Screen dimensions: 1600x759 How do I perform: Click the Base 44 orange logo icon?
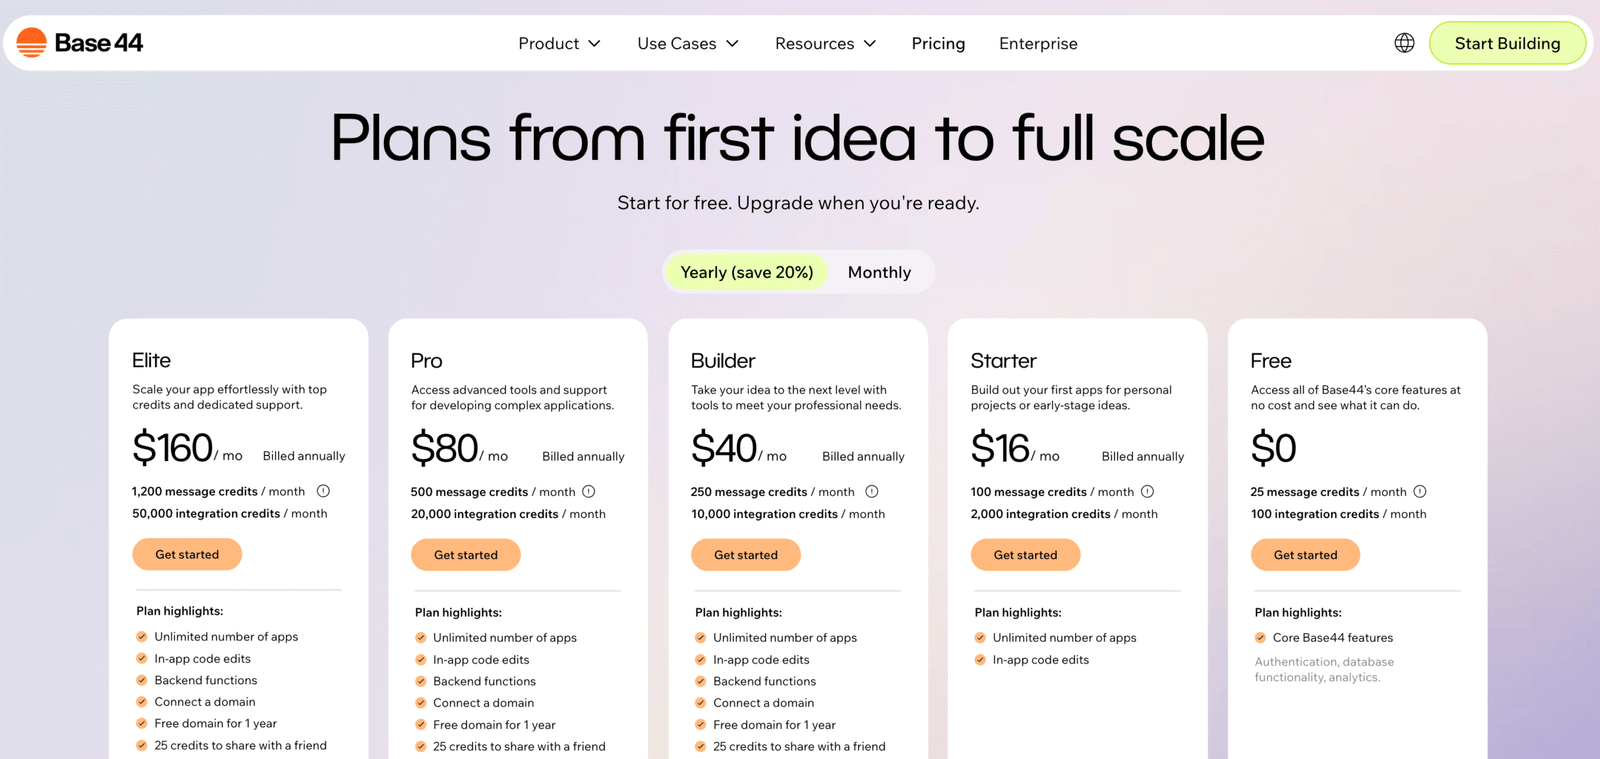tap(32, 43)
